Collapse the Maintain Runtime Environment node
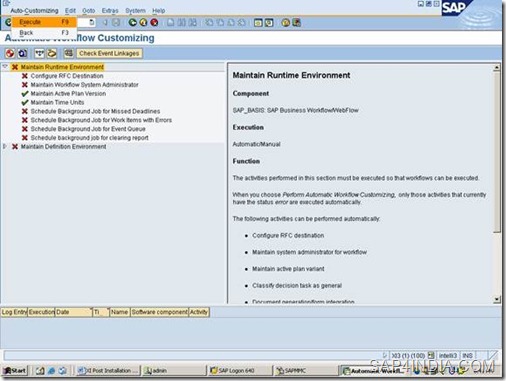506x381 pixels. coord(5,67)
